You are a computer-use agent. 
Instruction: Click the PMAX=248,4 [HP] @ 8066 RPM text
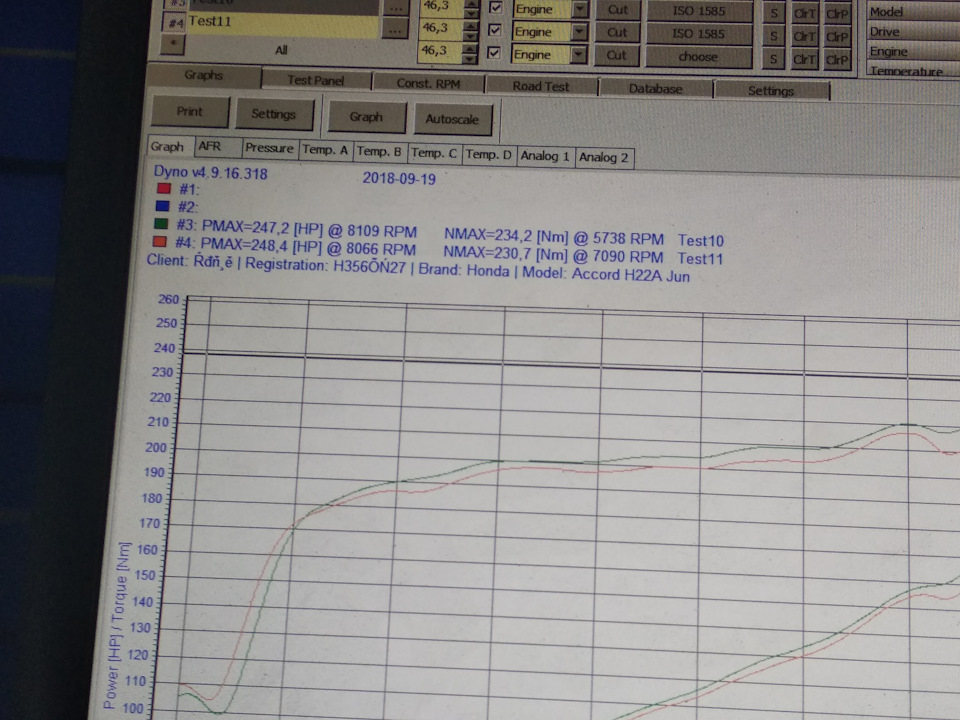[308, 247]
